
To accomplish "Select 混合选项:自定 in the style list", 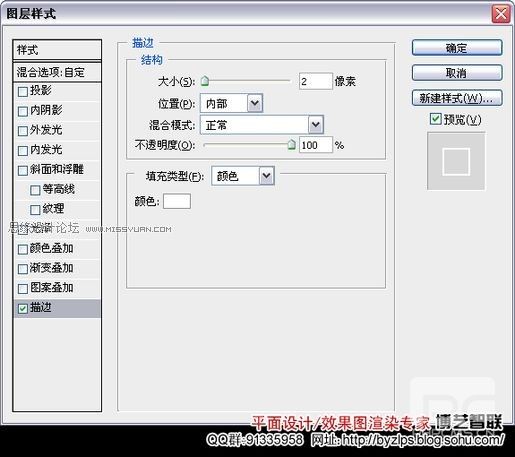I will tap(57, 72).
